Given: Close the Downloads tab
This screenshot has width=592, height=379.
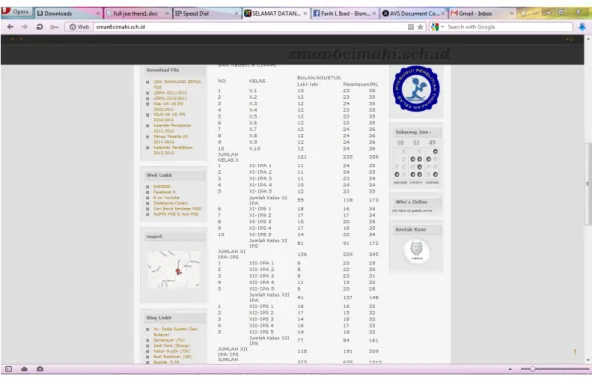Looking at the screenshot, I should pyautogui.click(x=98, y=14).
